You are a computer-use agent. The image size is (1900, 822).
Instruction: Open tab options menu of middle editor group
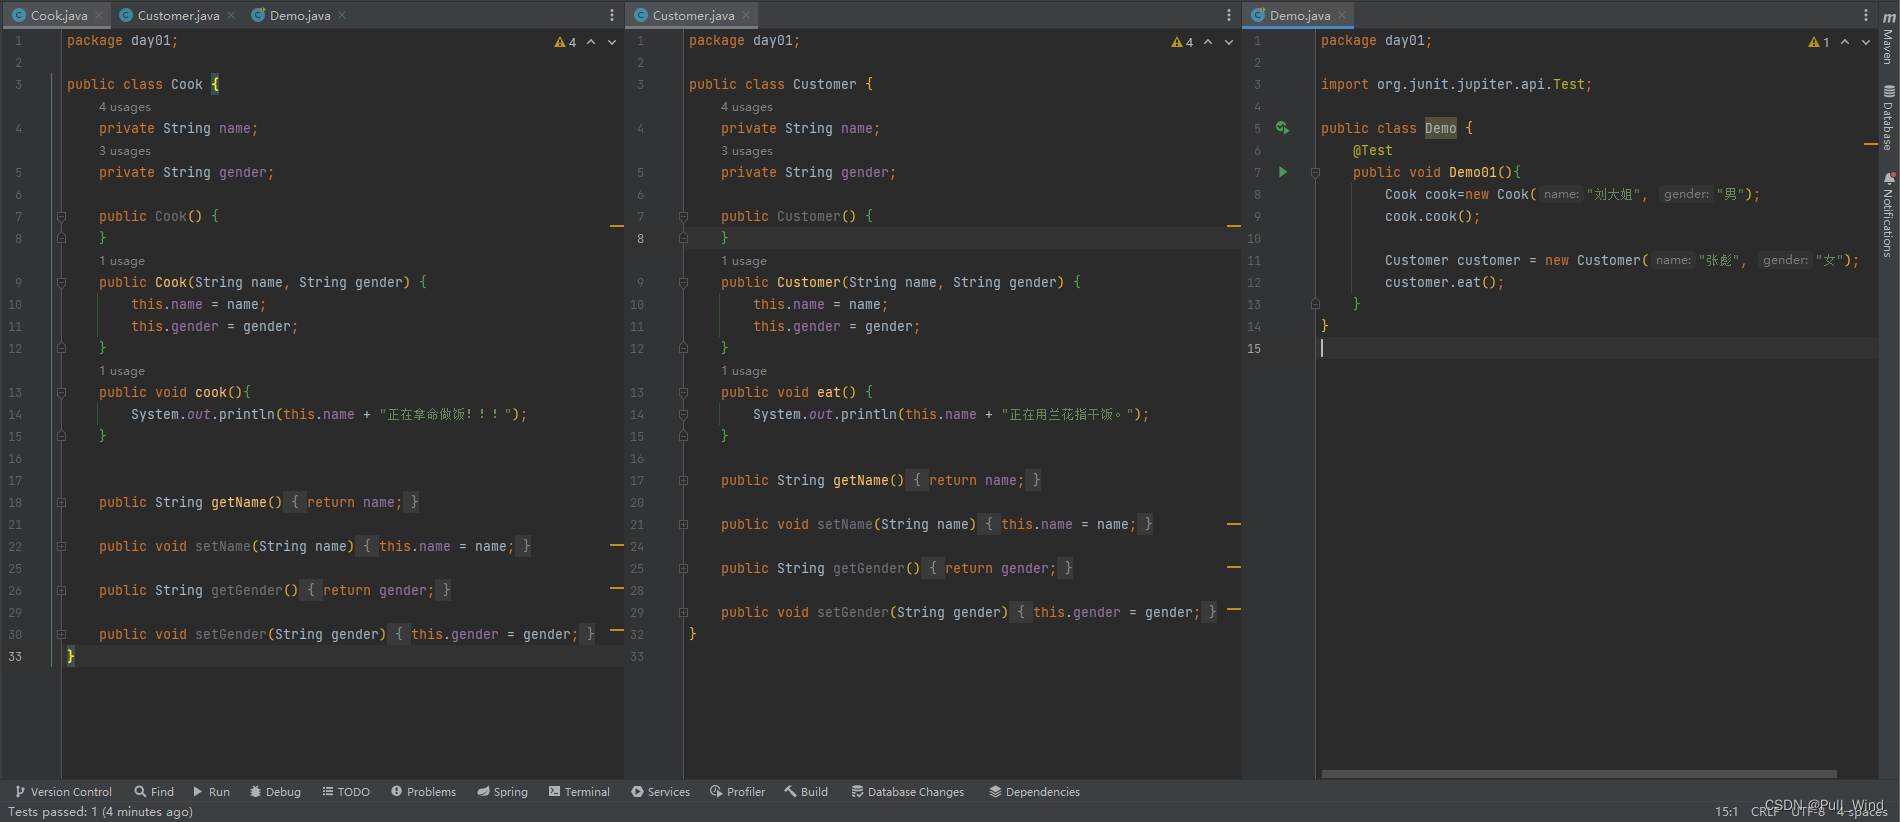tap(1229, 15)
